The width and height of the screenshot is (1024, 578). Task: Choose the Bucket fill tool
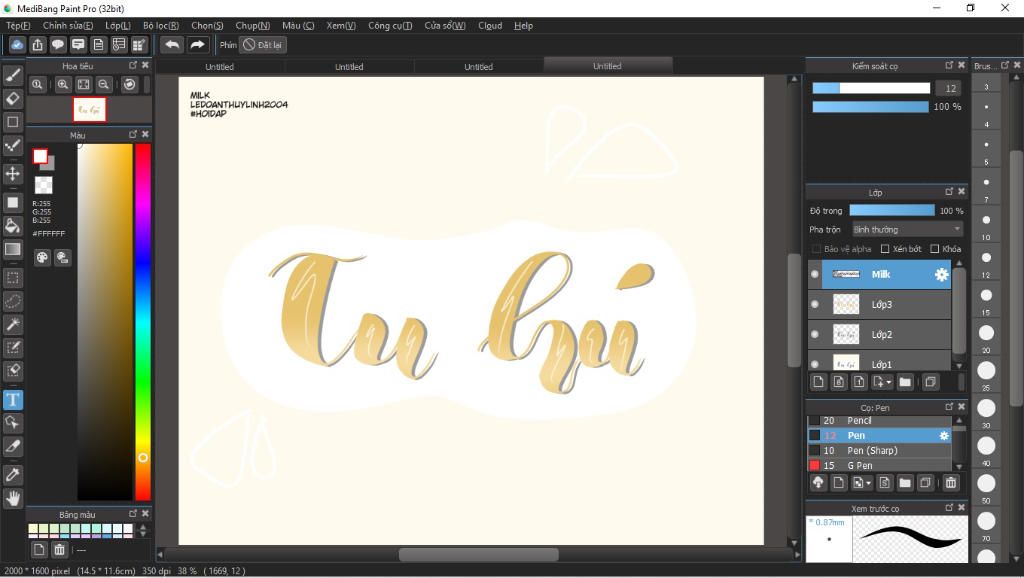(12, 226)
